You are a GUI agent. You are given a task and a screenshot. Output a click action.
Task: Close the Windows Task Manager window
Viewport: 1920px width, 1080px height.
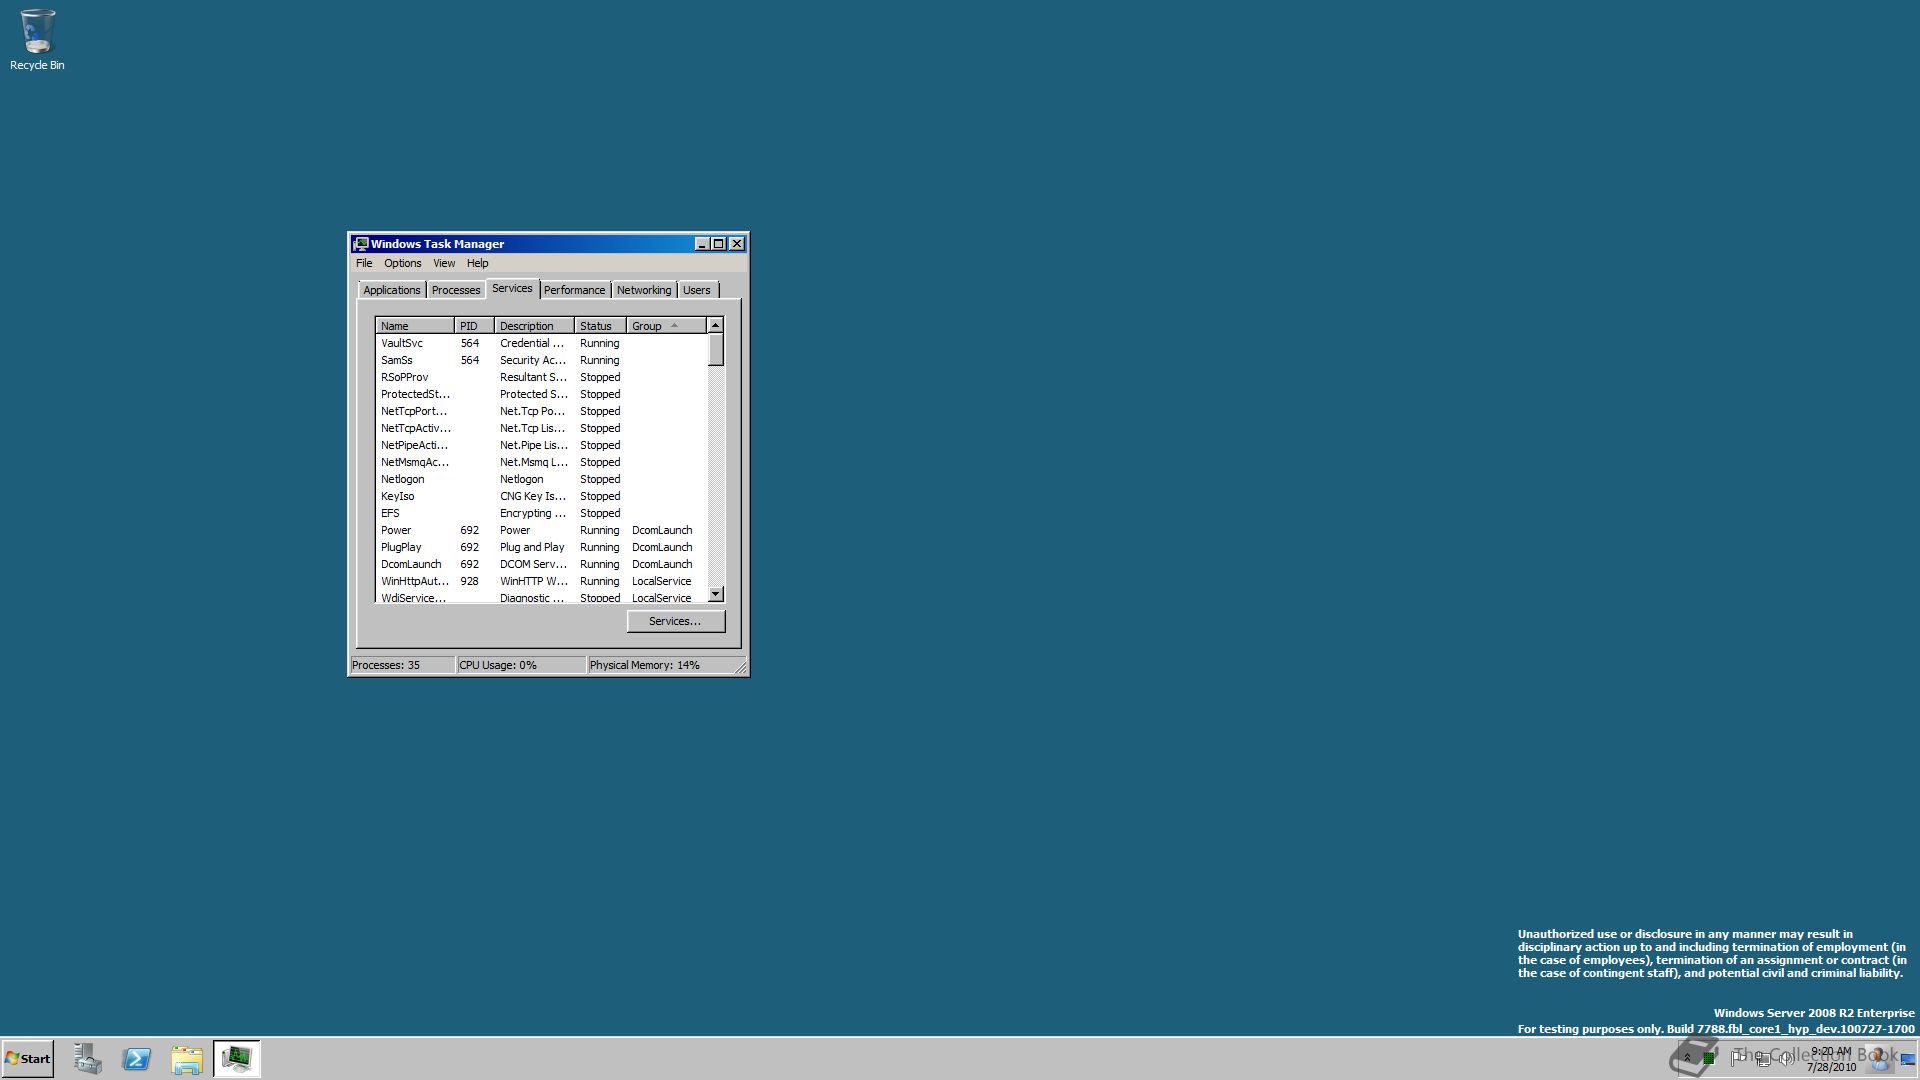[737, 243]
